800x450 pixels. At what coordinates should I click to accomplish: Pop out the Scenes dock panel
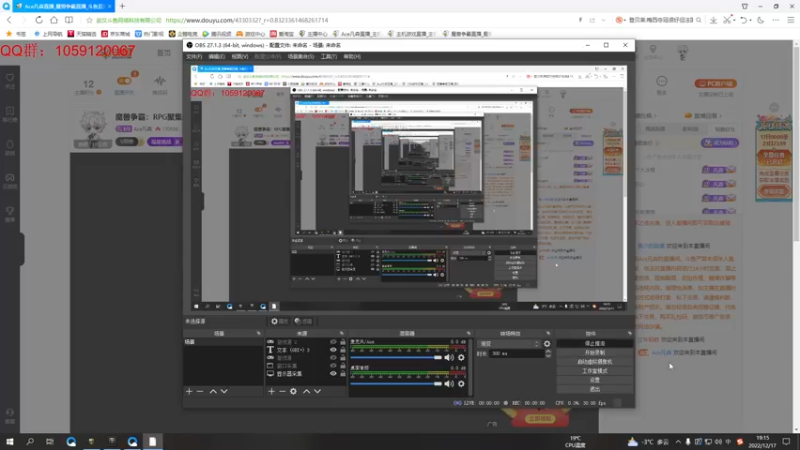(x=259, y=333)
